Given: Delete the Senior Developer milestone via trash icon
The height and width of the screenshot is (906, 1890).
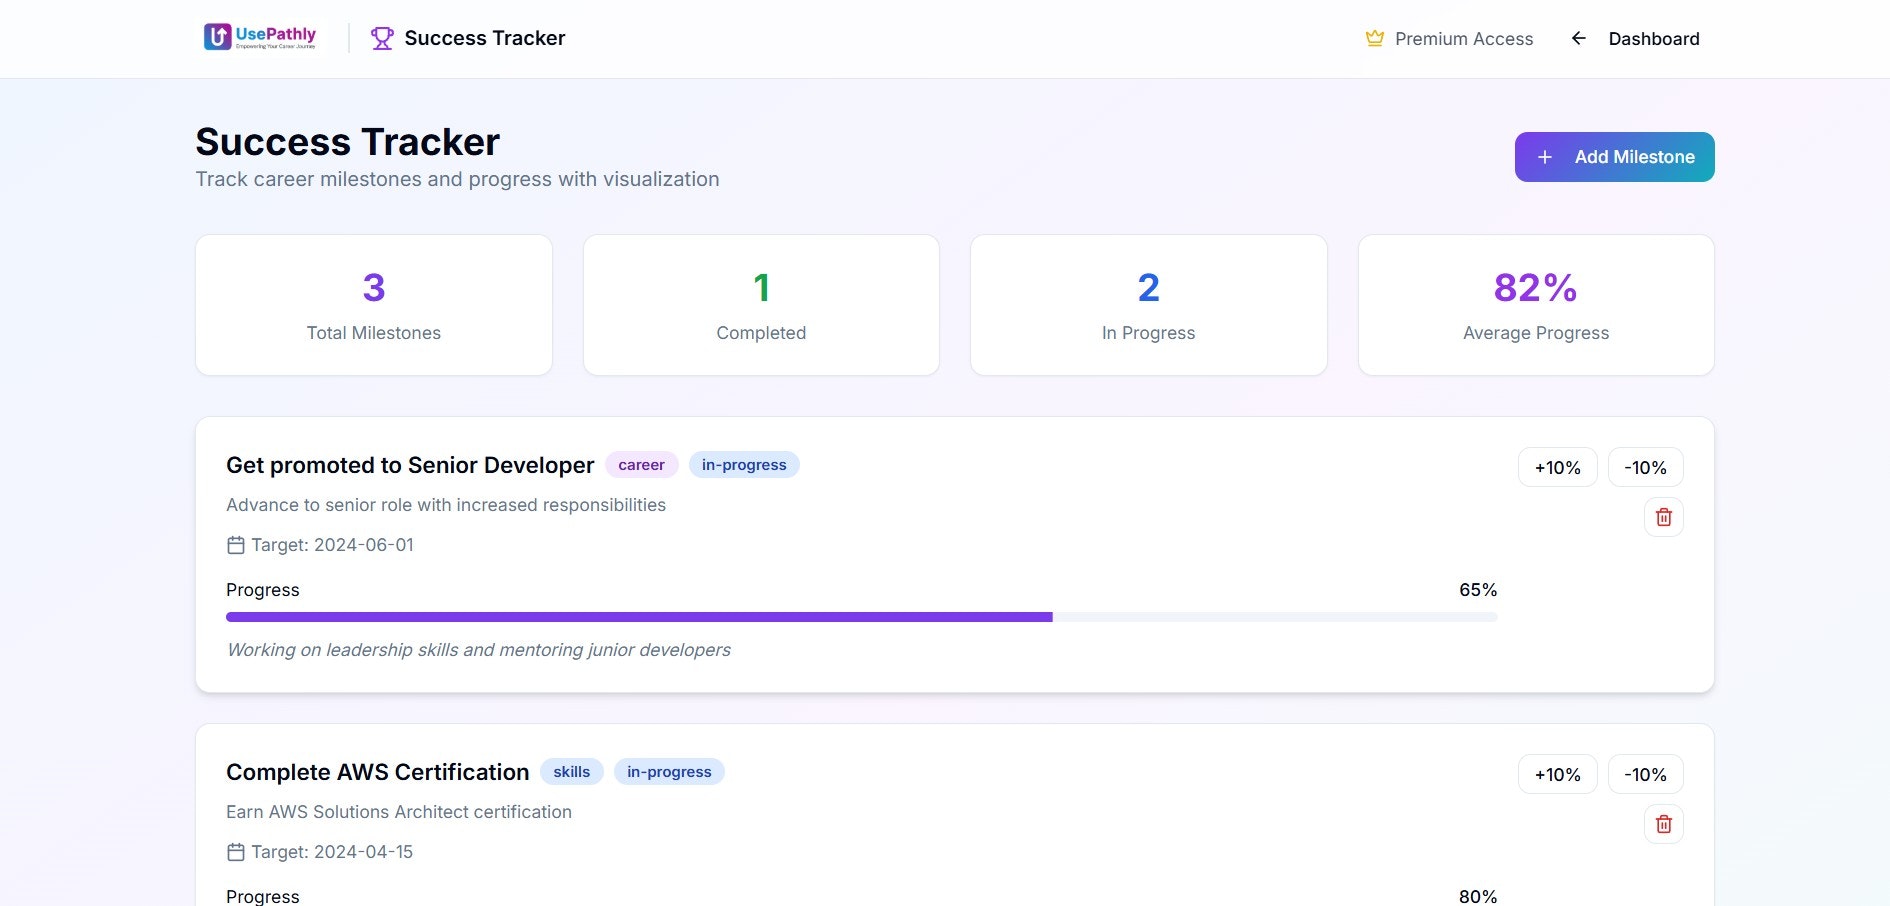Looking at the screenshot, I should 1664,517.
